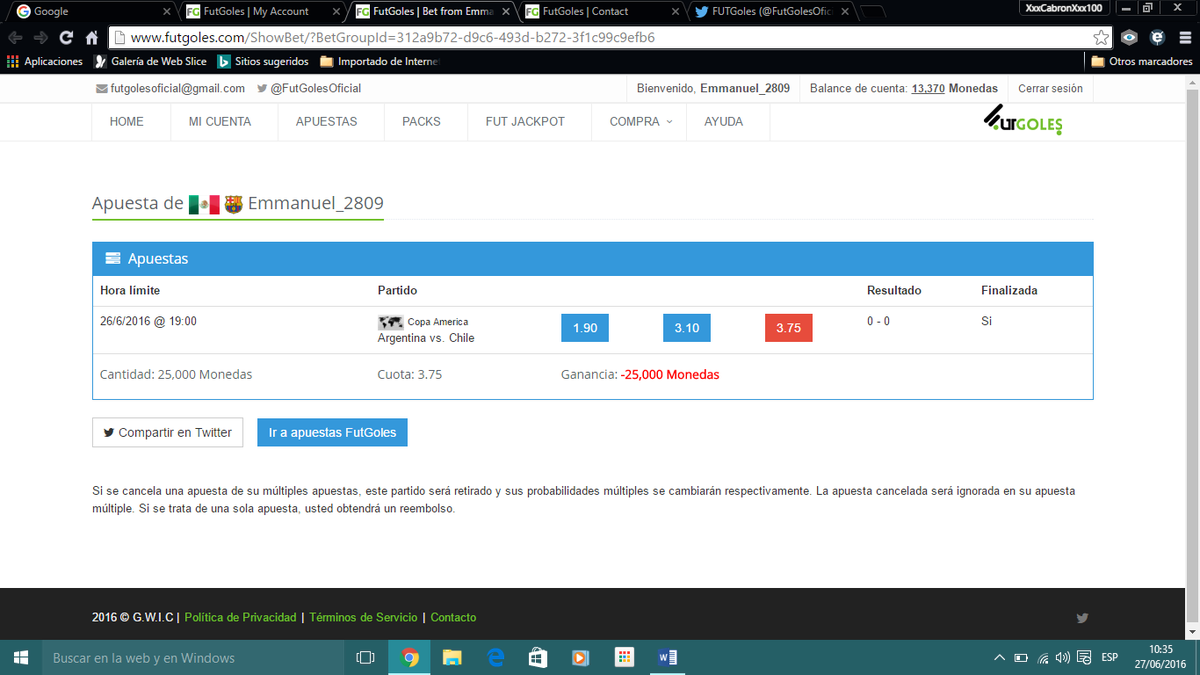Expand the COMPRA dropdown menu
Screen dimensions: 1200x675
click(x=641, y=122)
